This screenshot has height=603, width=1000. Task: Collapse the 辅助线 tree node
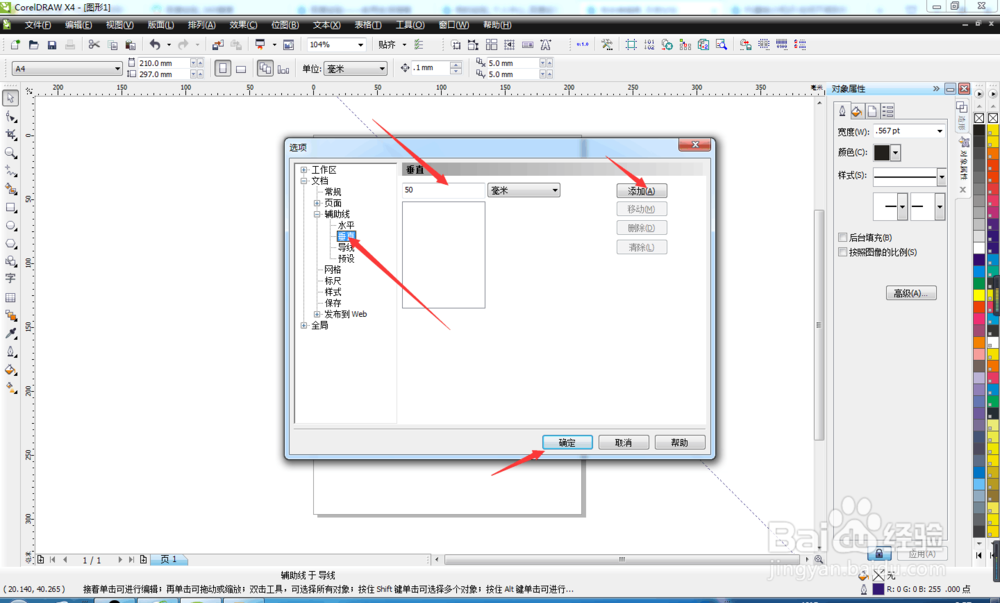(x=317, y=214)
